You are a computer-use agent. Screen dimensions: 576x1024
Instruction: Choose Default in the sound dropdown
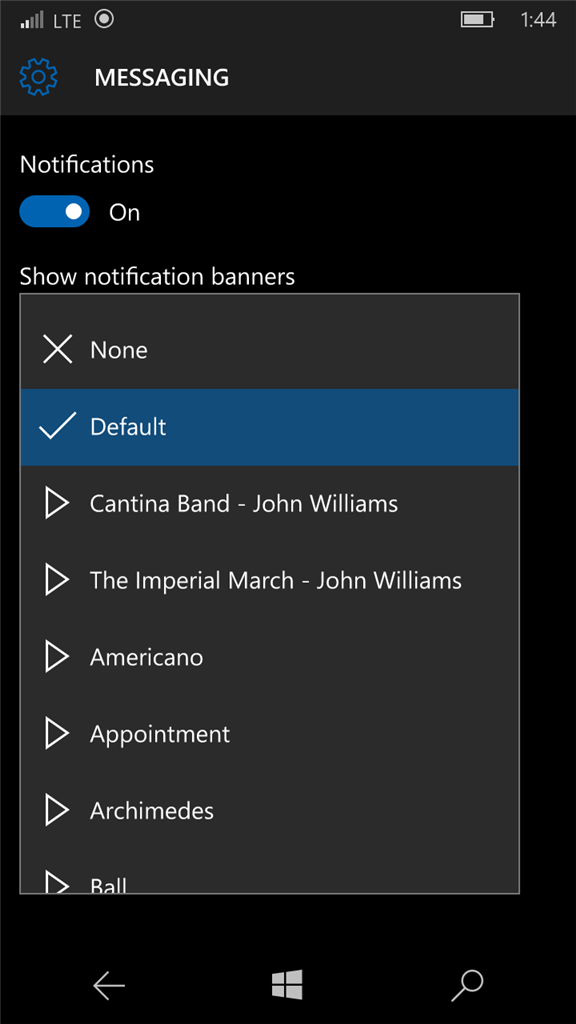click(x=270, y=427)
